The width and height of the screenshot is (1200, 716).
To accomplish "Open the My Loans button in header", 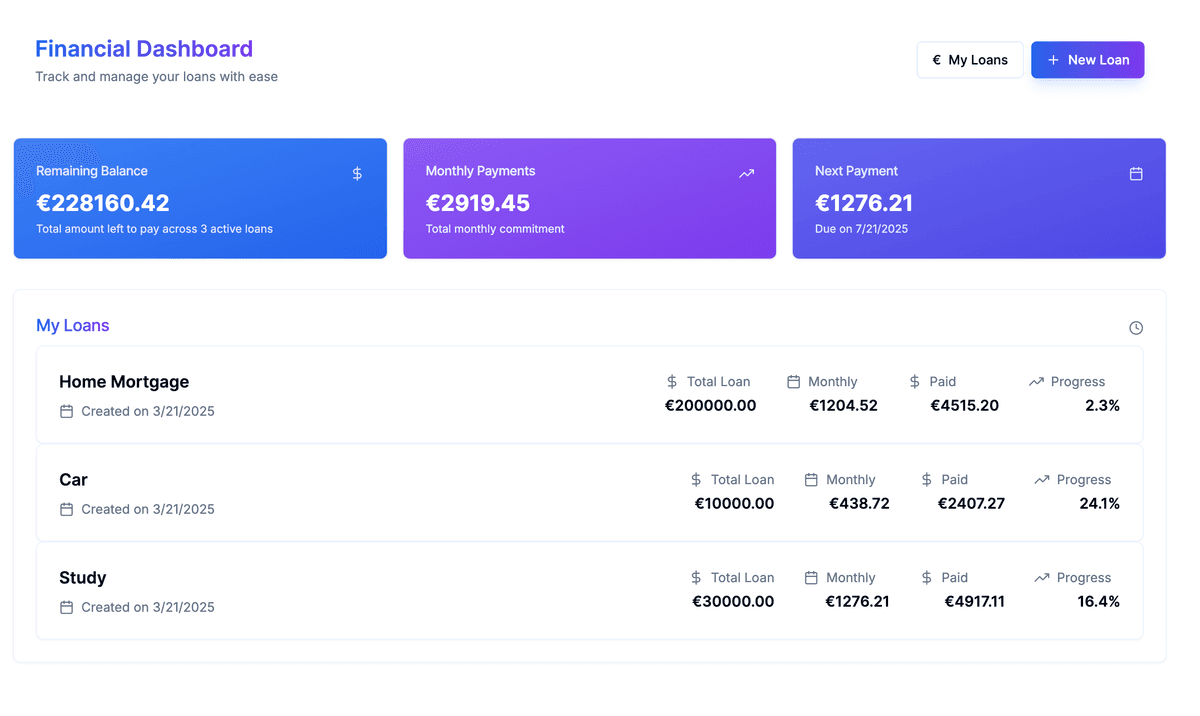I will [x=969, y=60].
